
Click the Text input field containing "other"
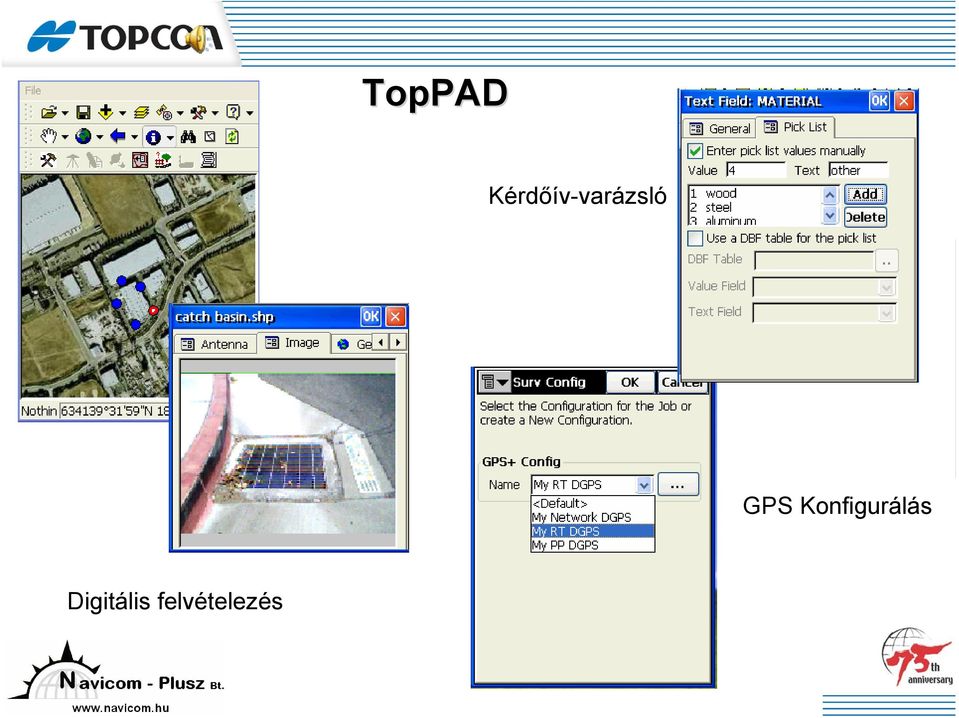point(858,171)
